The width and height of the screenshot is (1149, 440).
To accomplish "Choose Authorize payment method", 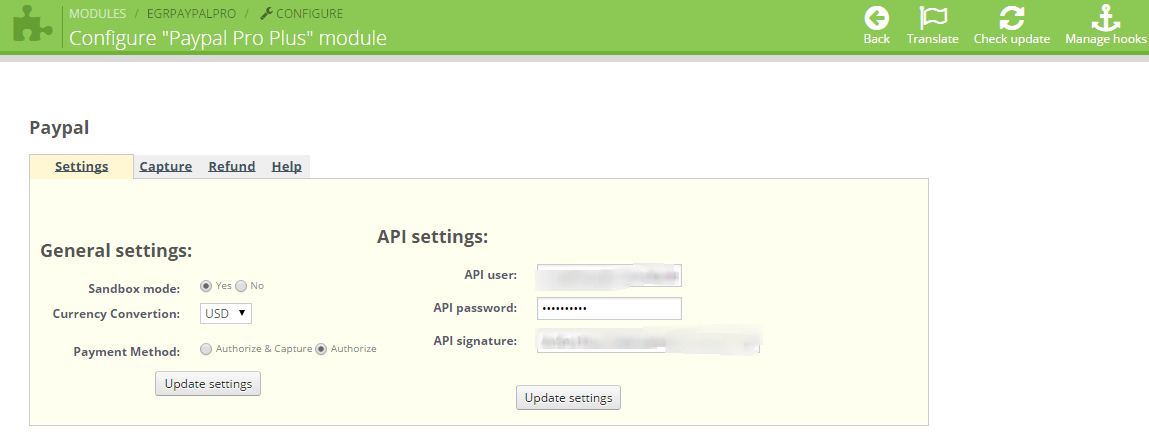I will point(321,349).
